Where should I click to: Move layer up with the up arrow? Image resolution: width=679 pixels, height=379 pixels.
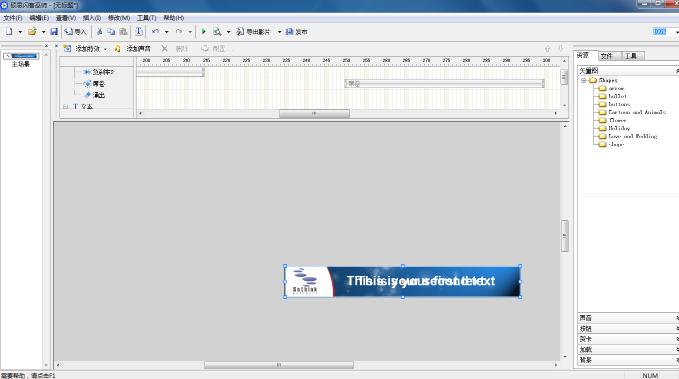tap(547, 49)
